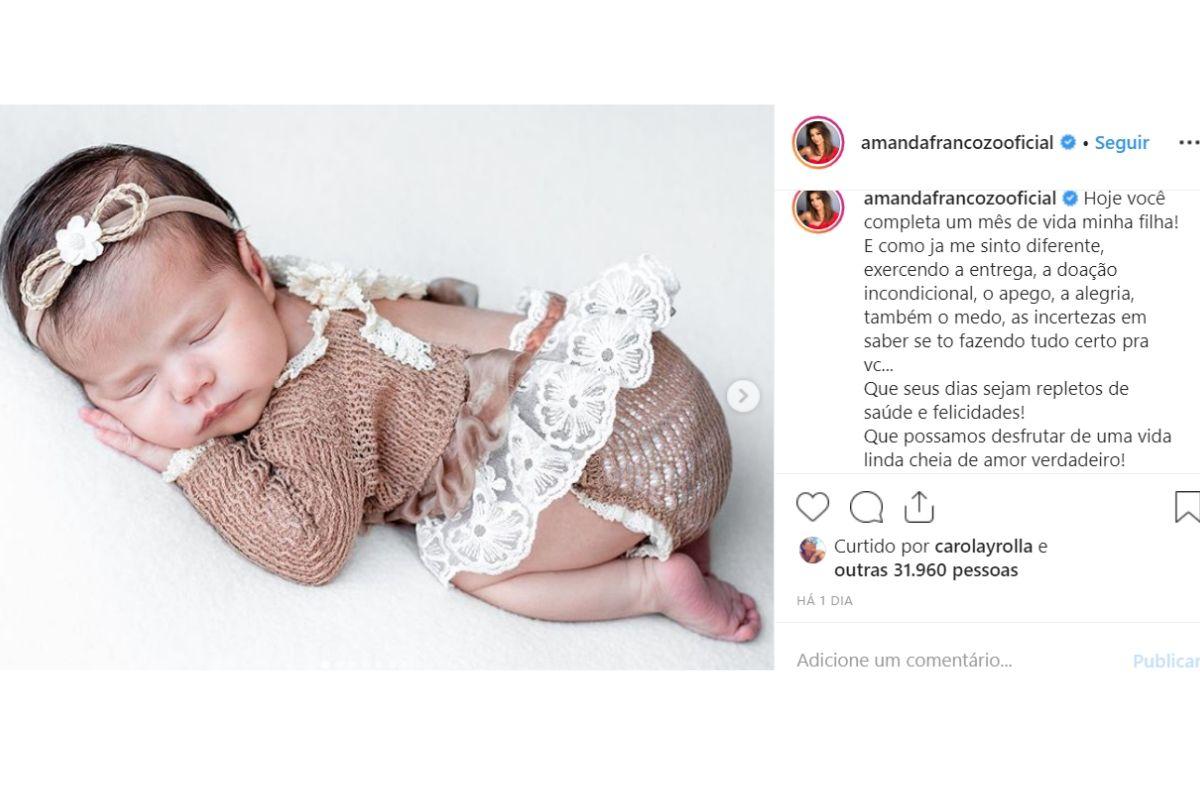
Task: Share the post using the share icon
Action: (x=918, y=507)
